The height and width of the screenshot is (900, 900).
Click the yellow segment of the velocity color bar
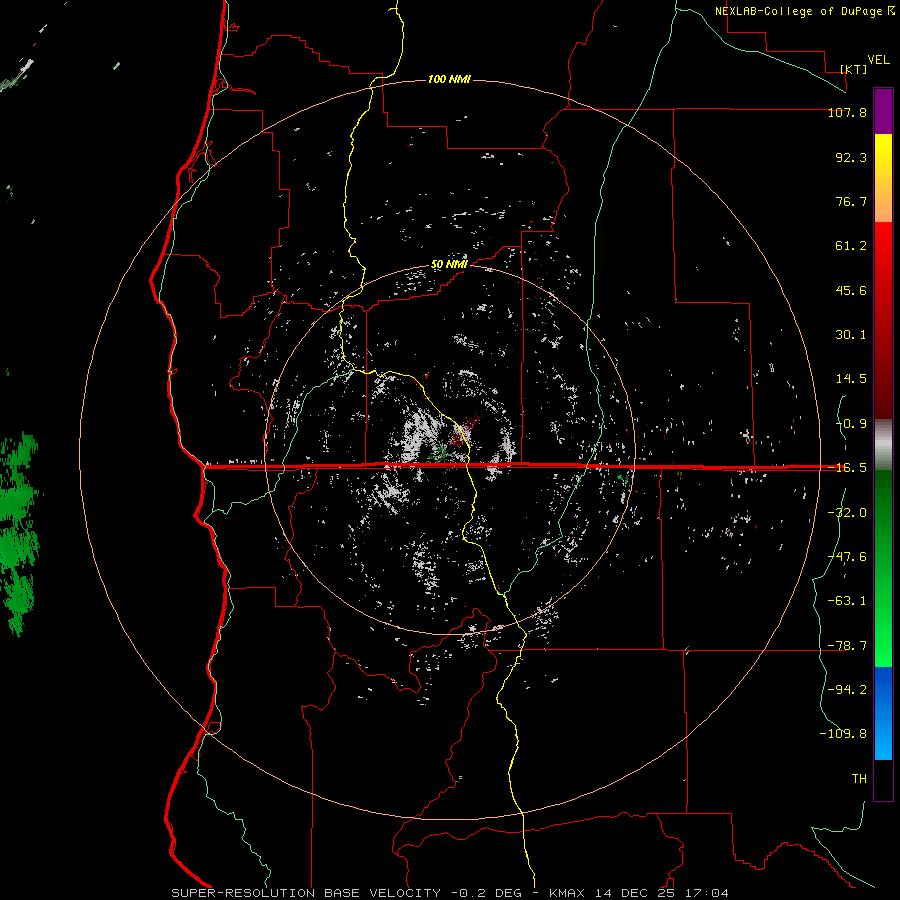[x=883, y=178]
